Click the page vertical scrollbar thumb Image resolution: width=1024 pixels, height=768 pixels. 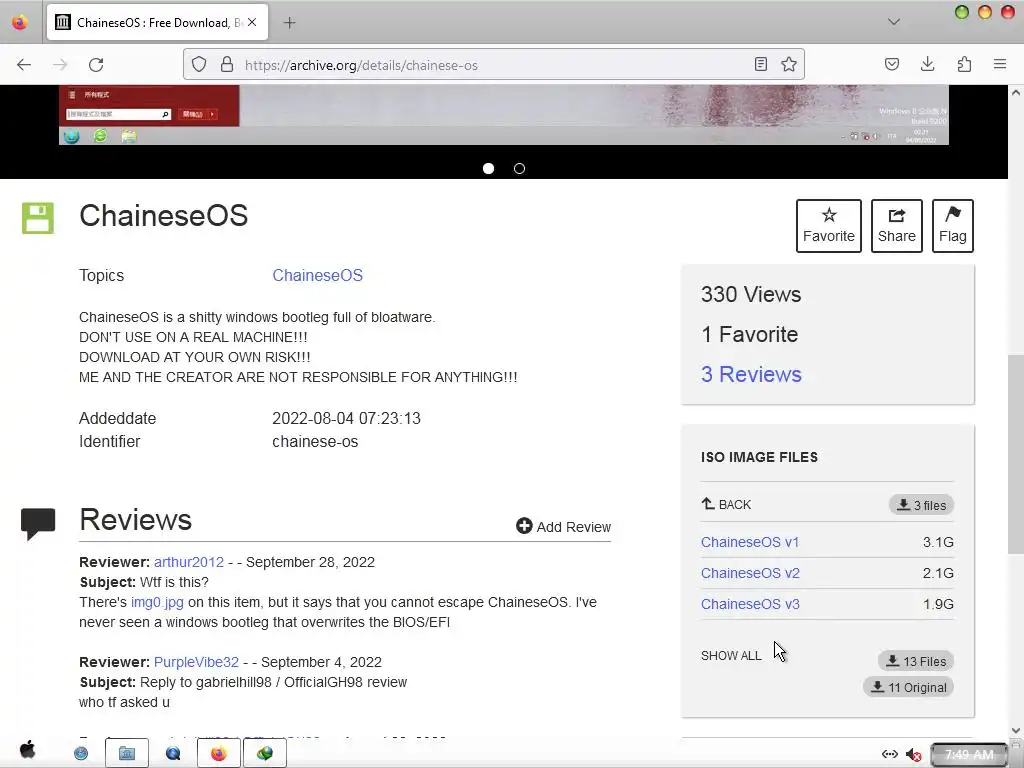(1016, 455)
